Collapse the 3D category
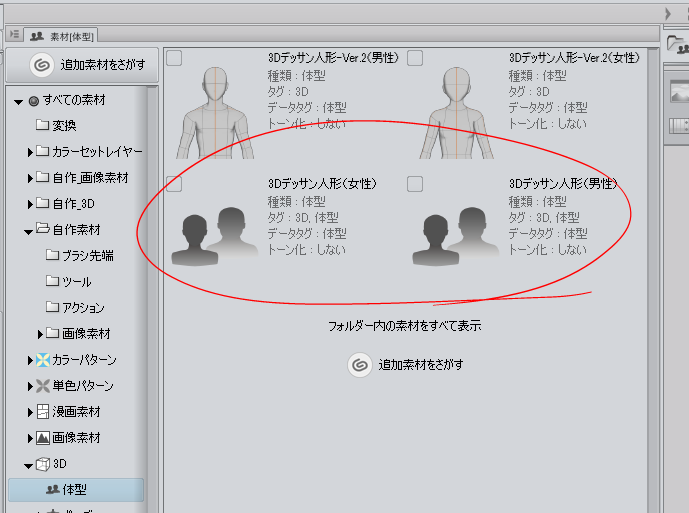Viewport: 689px width, 513px height. [29, 466]
